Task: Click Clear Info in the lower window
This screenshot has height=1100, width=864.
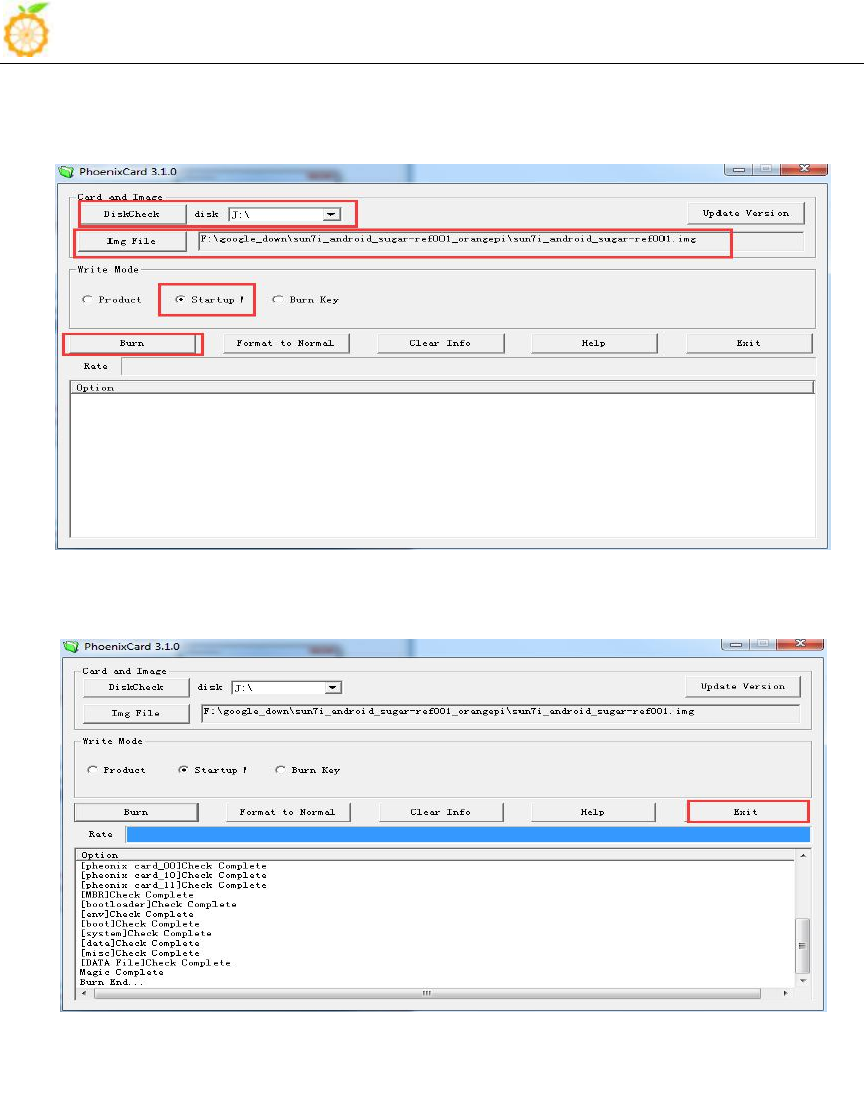Action: [440, 812]
